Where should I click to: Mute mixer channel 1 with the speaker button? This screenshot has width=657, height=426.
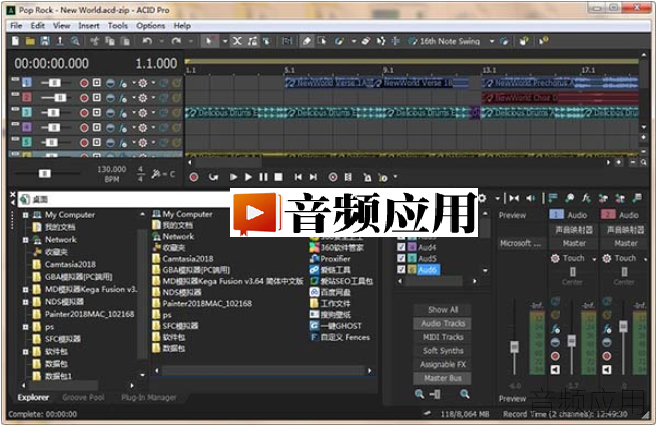[555, 369]
